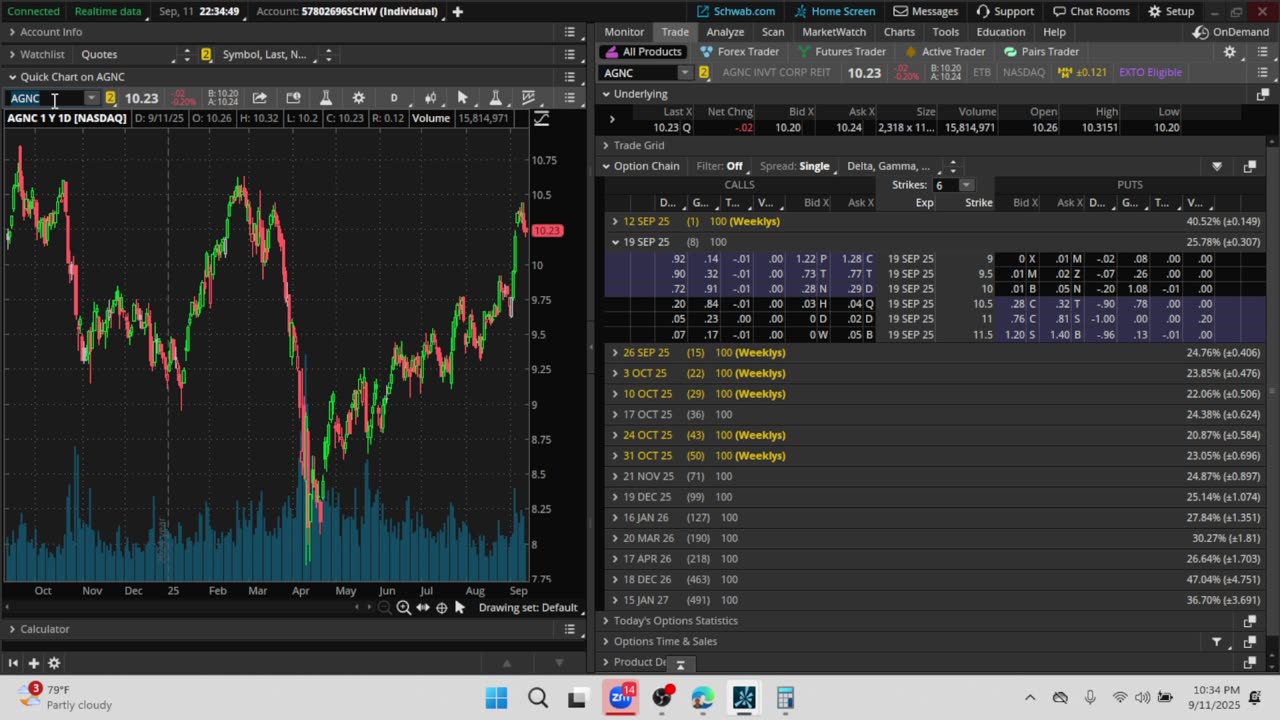Open Calculator gadget menu icon
This screenshot has width=1280, height=720.
pos(569,629)
